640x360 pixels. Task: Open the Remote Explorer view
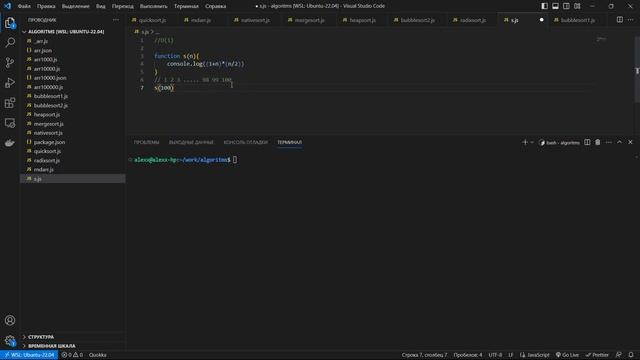[x=10, y=122]
